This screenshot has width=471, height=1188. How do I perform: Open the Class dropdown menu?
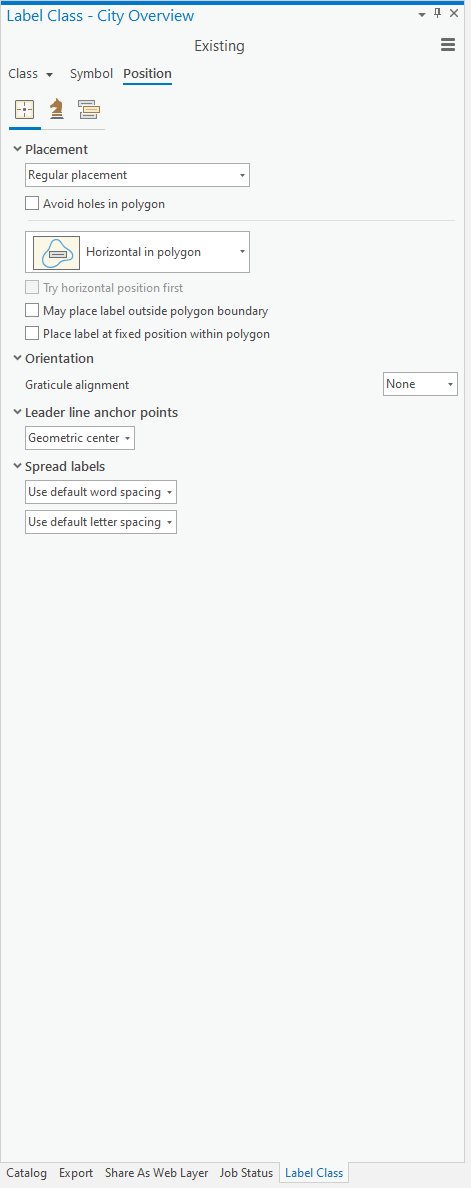point(30,74)
